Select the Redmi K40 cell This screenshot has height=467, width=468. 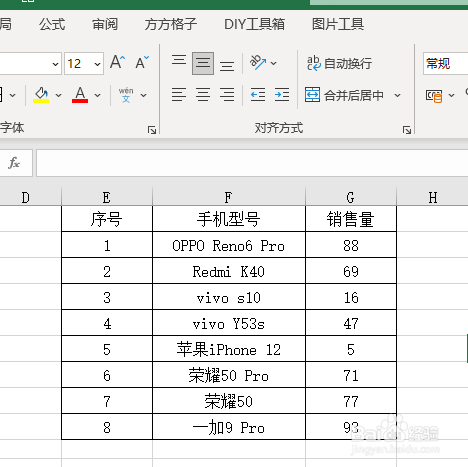(229, 271)
